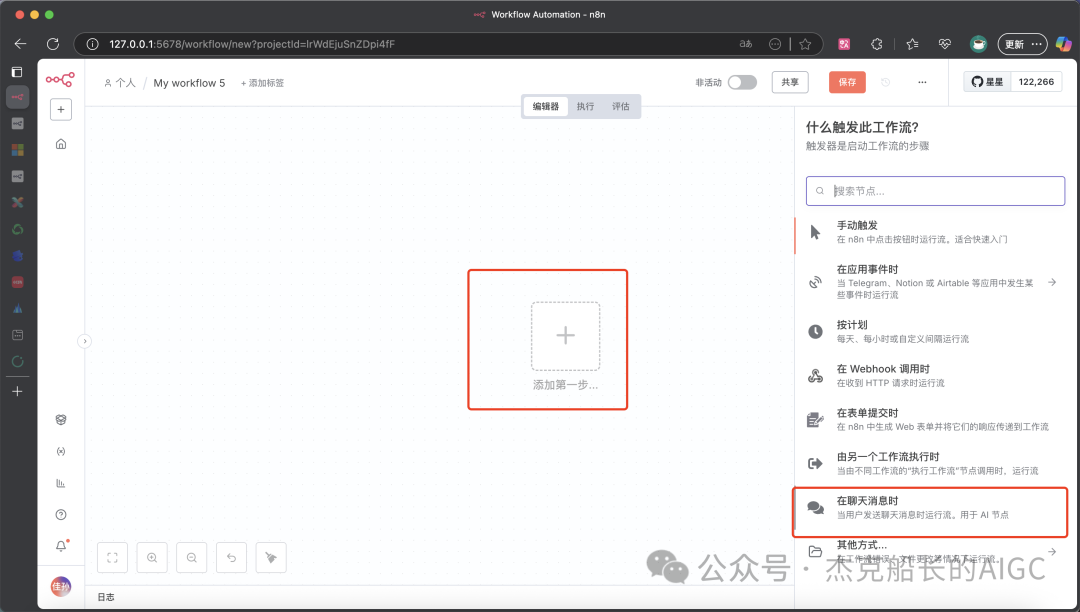Viewport: 1080px width, 612px height.
Task: Toggle the 非活动 workflow active switch
Action: tap(742, 82)
